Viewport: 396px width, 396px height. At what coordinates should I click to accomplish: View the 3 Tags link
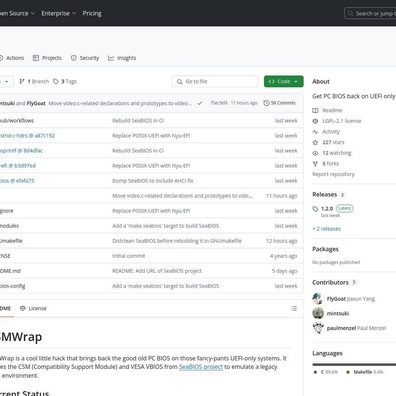65,81
